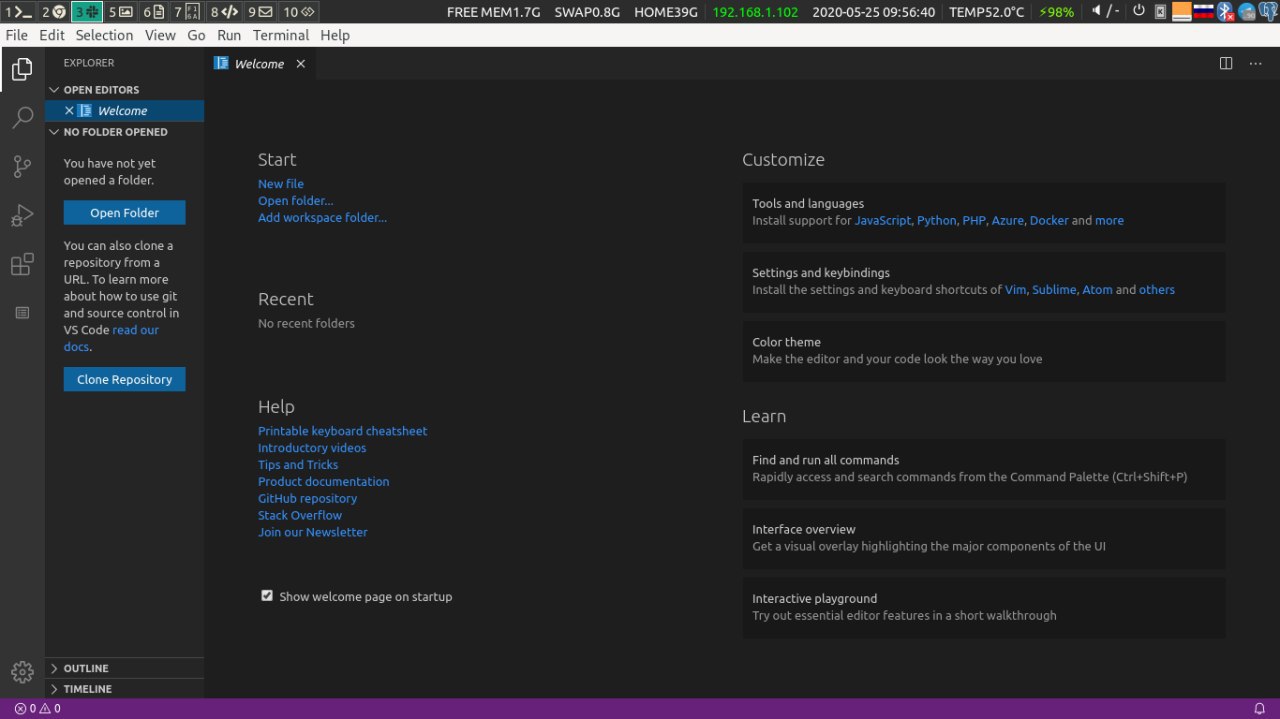
Task: Click the Russian flag keyboard layout icon
Action: pos(1203,12)
